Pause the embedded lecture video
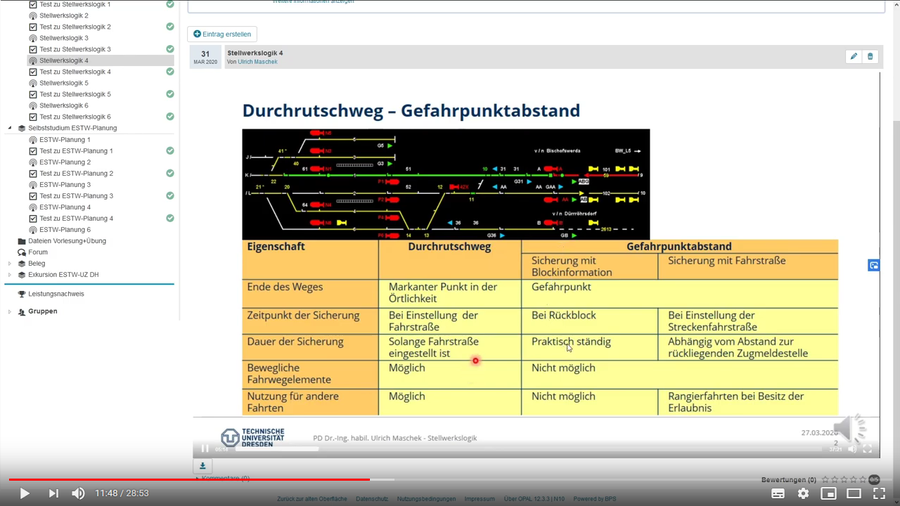The image size is (900, 506). coord(205,449)
